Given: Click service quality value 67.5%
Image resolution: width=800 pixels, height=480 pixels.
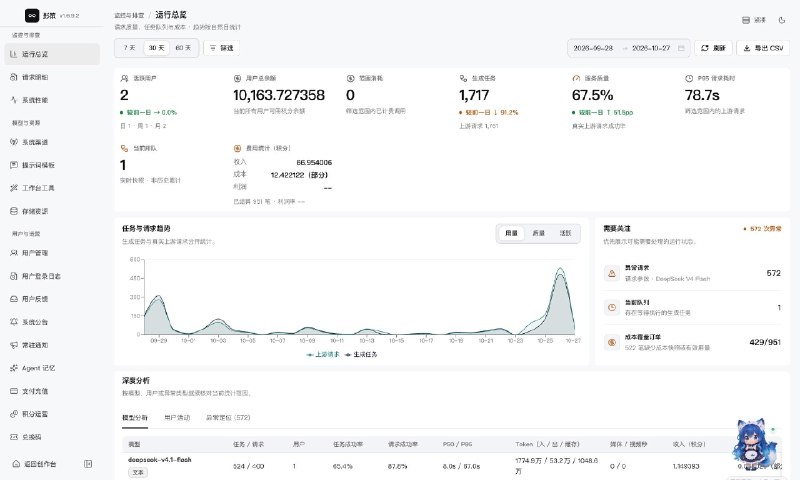Looking at the screenshot, I should [592, 95].
